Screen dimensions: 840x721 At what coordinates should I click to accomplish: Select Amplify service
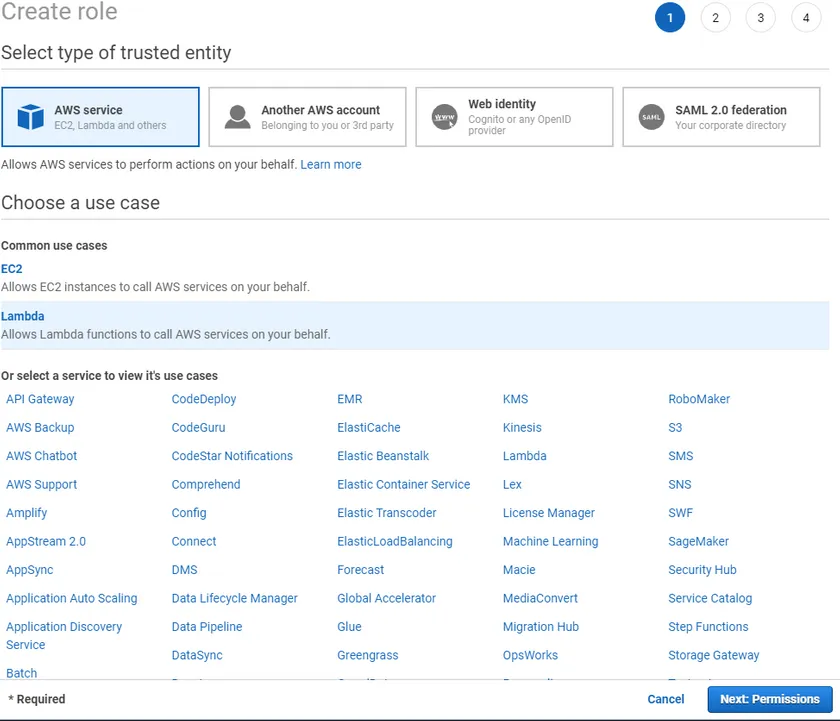pyautogui.click(x=26, y=513)
